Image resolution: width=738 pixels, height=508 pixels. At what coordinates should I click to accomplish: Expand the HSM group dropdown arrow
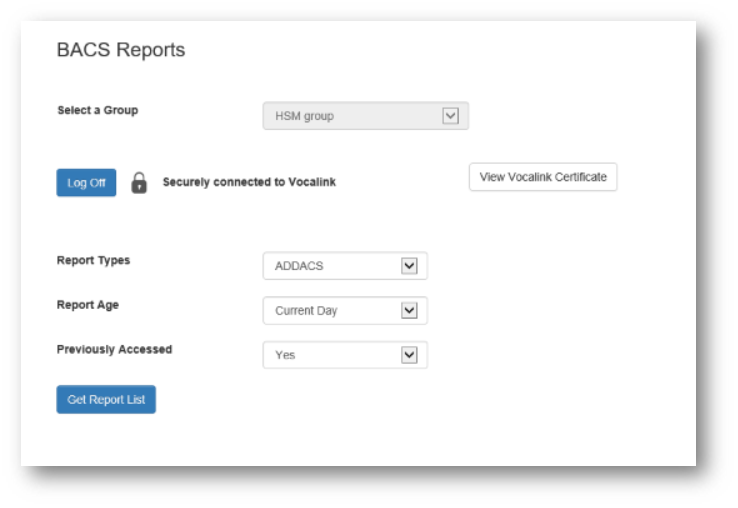450,116
